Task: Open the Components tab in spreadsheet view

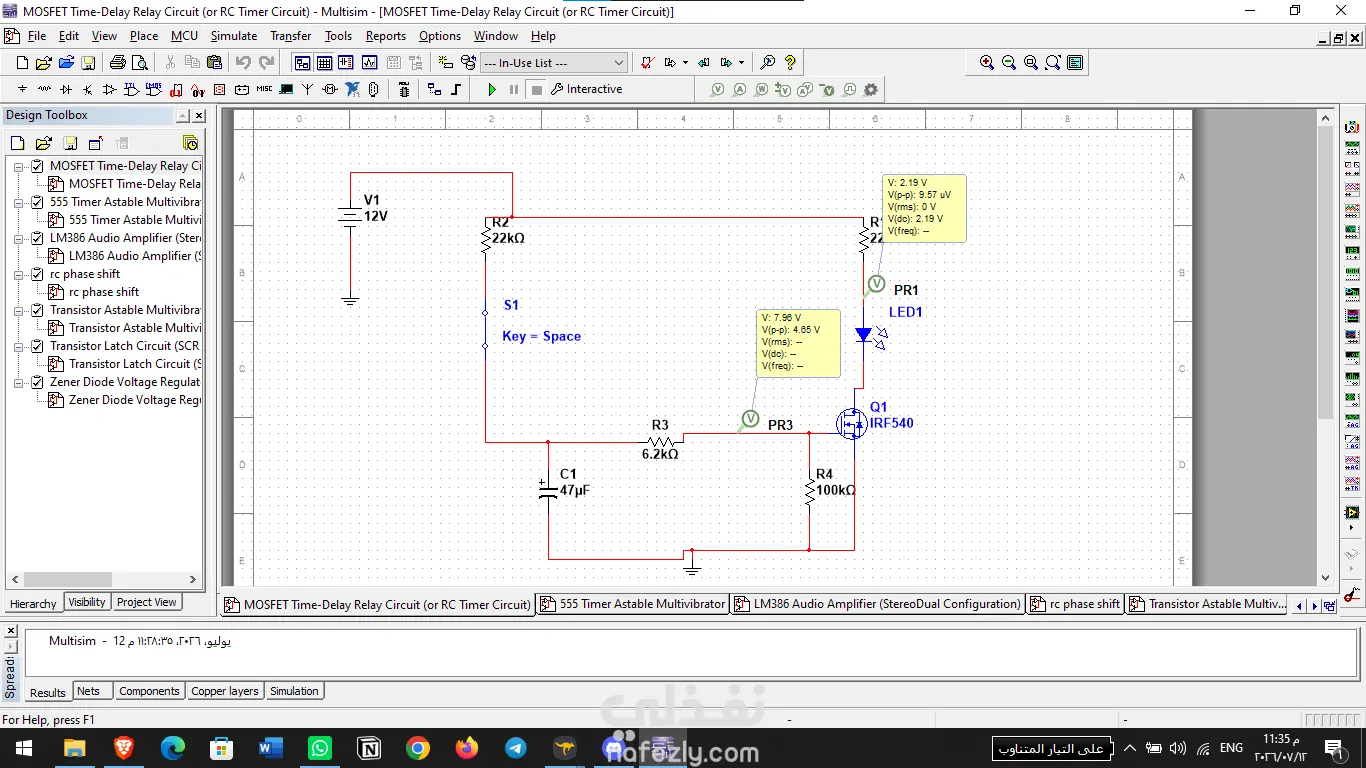Action: pos(149,691)
